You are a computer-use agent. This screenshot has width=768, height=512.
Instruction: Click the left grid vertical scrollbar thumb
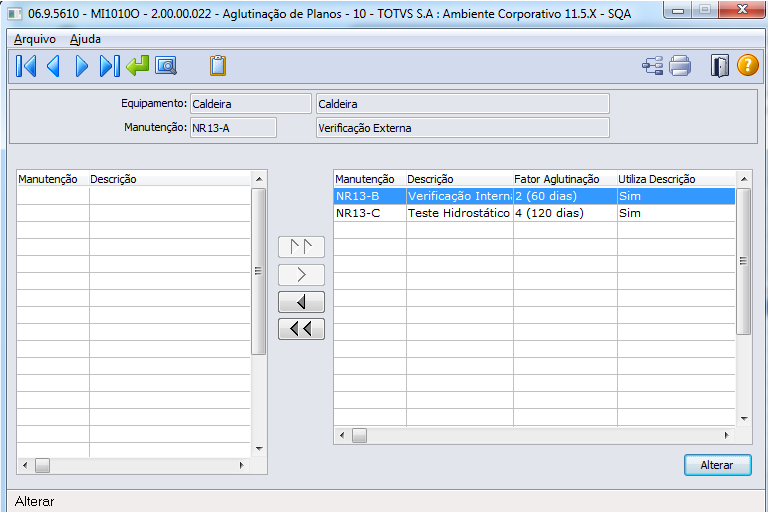pyautogui.click(x=259, y=271)
